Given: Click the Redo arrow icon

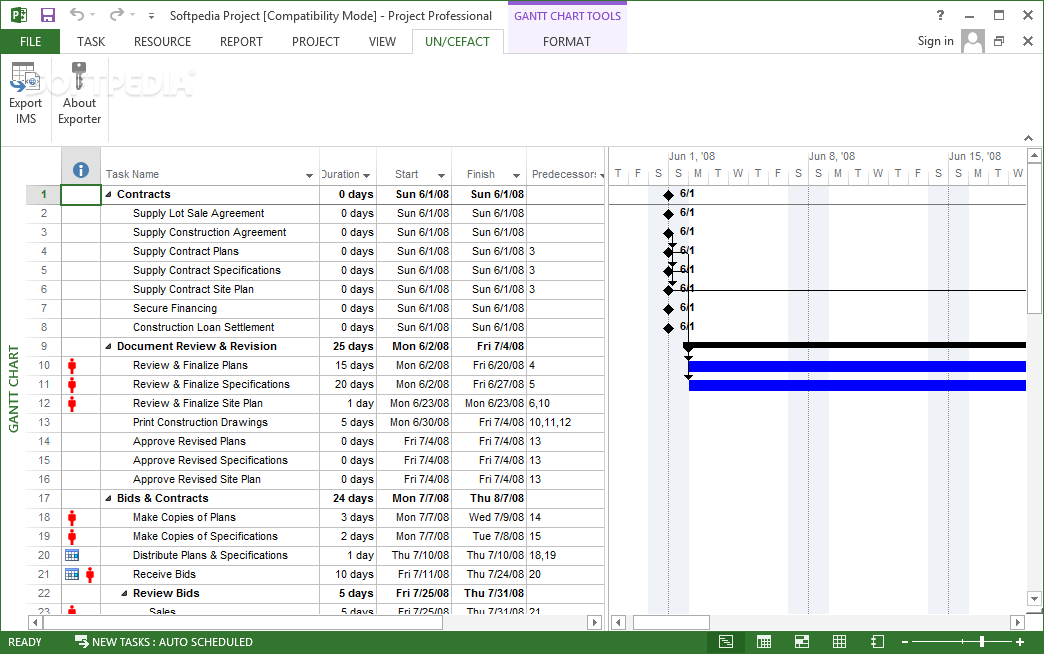Looking at the screenshot, I should click(x=117, y=15).
